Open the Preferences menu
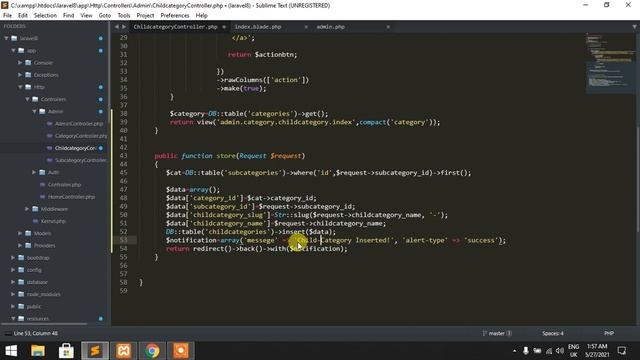The image size is (640, 360). coord(175,16)
